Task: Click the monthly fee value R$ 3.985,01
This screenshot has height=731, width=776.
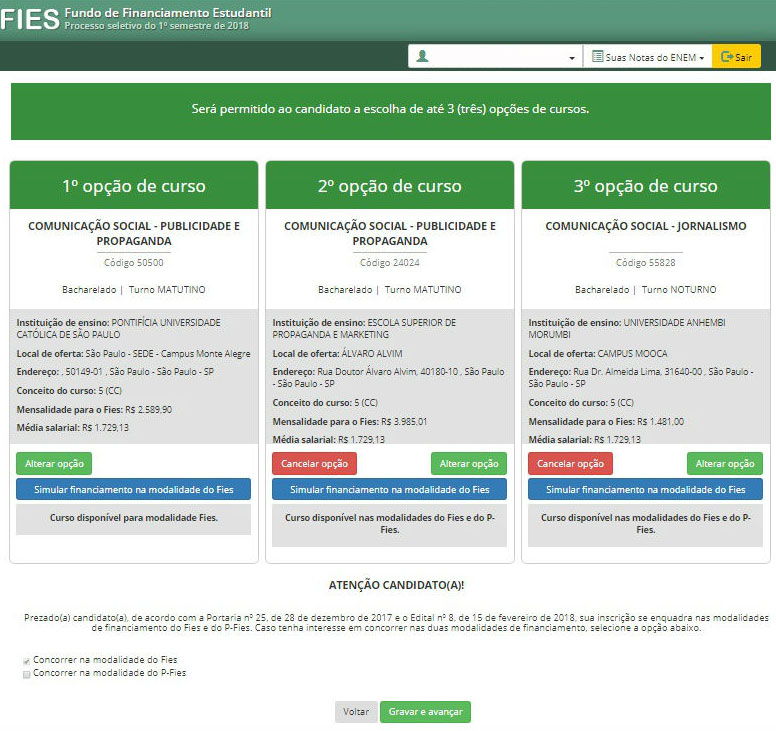Action: (404, 422)
